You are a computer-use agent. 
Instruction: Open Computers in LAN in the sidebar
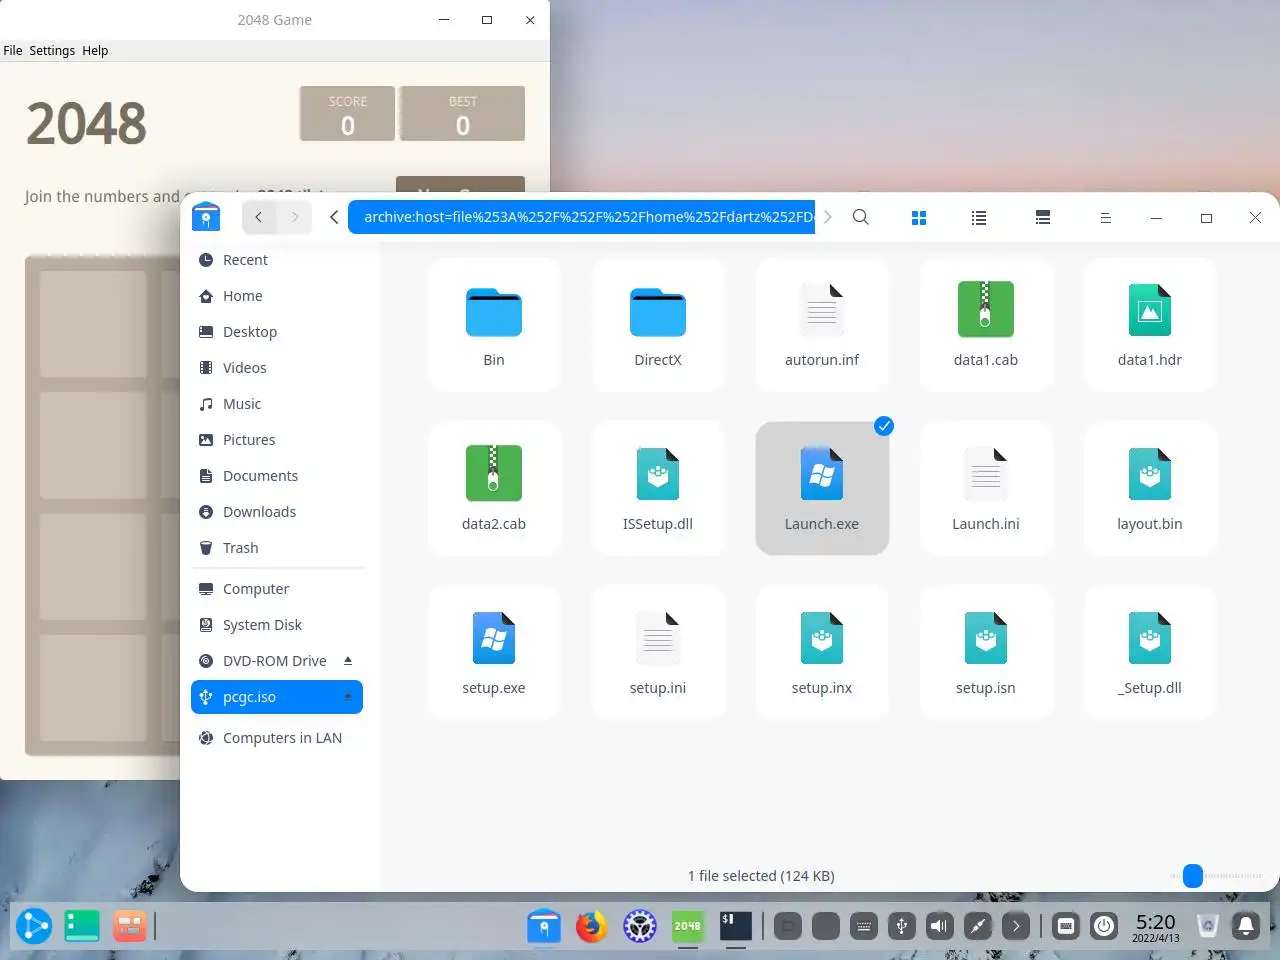click(276, 738)
